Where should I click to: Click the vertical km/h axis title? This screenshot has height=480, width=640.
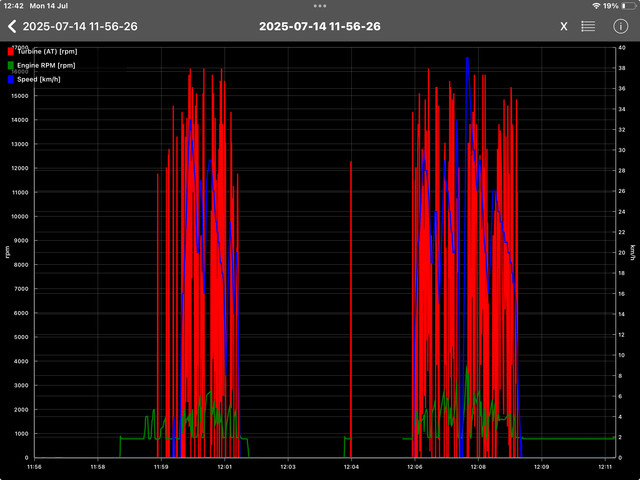tap(633, 252)
